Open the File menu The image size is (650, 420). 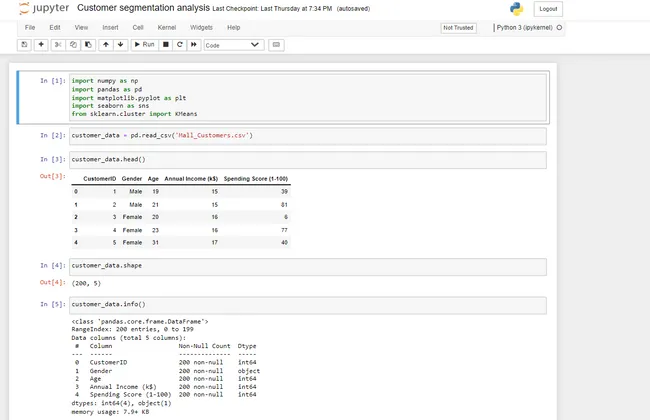tap(30, 27)
